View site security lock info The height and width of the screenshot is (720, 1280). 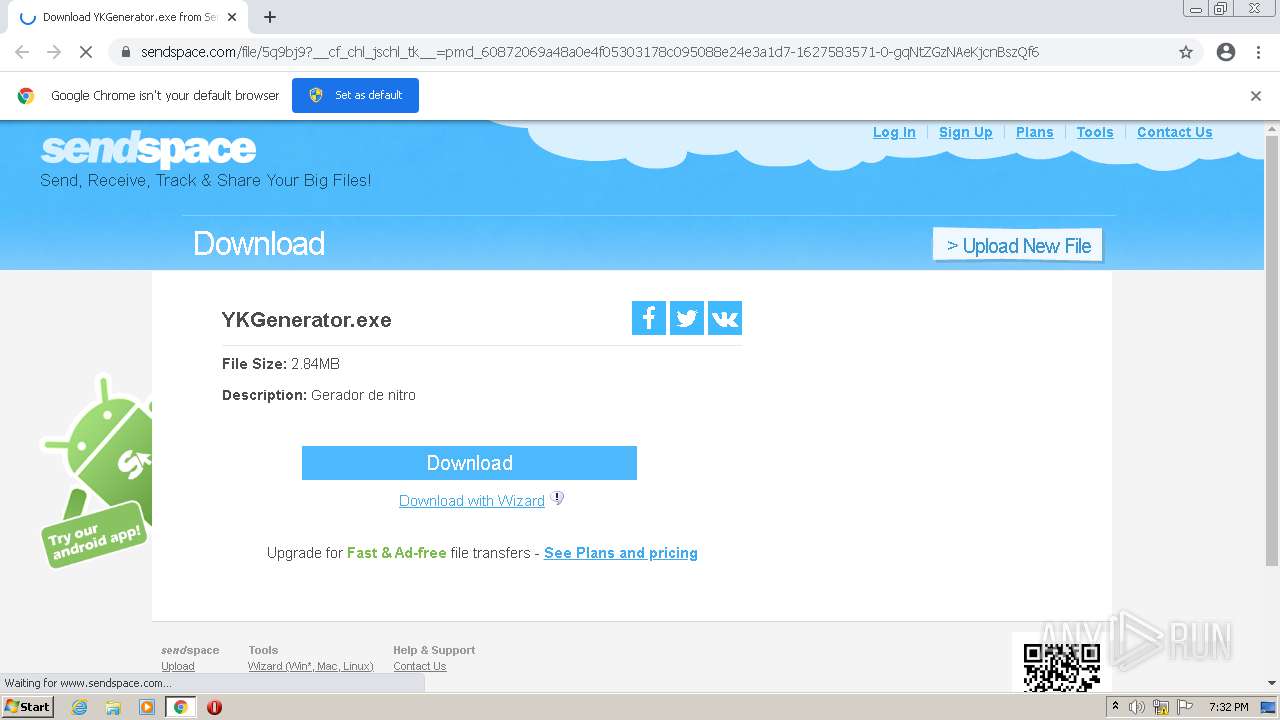point(125,52)
